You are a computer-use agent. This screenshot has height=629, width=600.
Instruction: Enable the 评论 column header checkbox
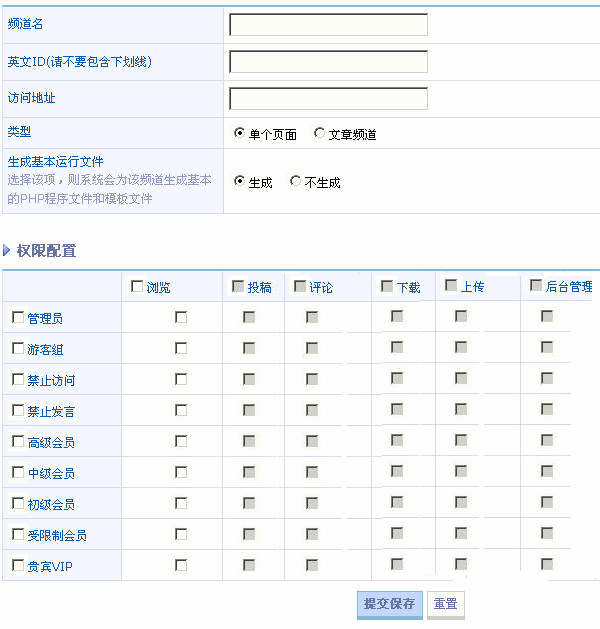point(300,287)
